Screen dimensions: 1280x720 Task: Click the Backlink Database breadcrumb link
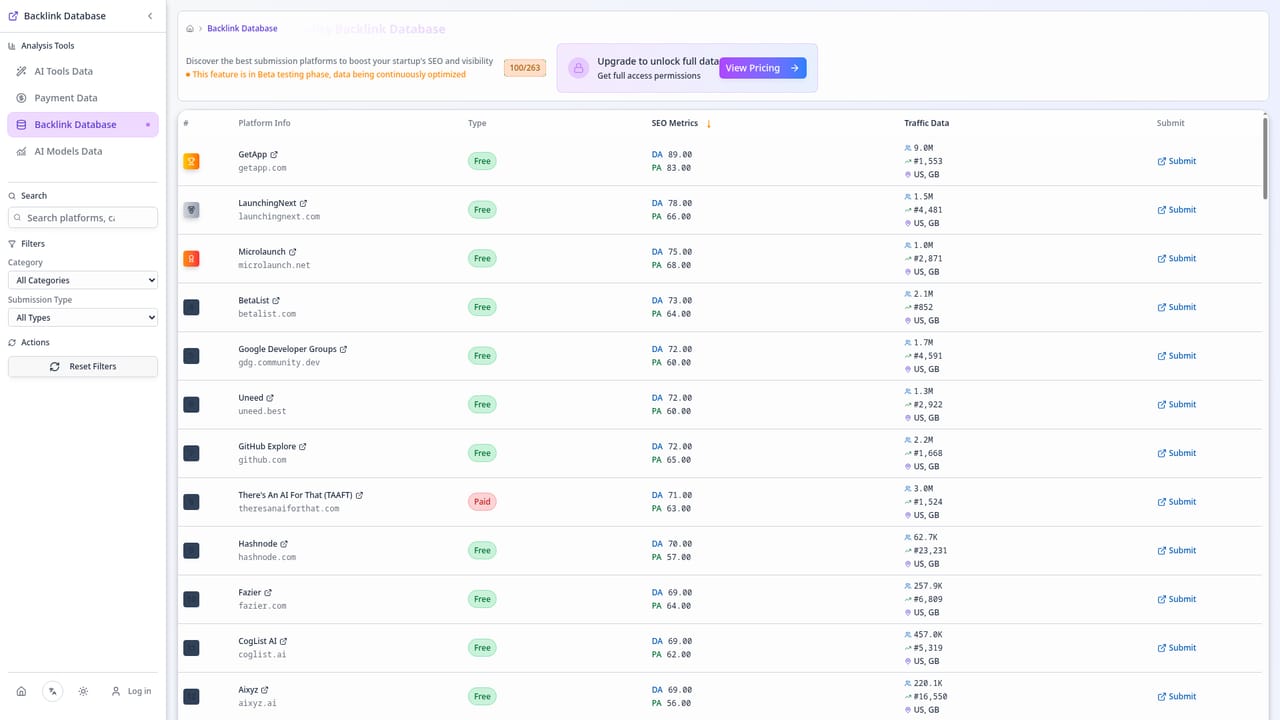(x=242, y=28)
